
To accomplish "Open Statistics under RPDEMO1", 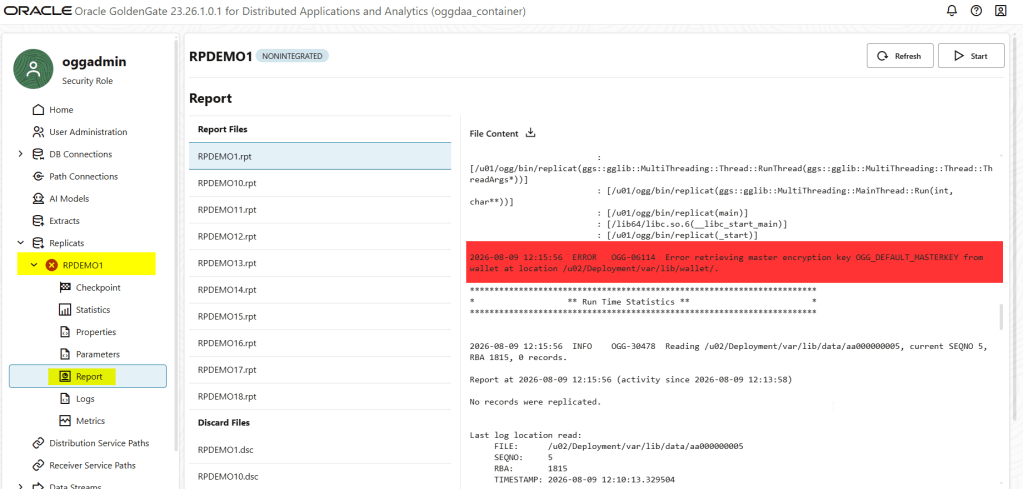I will [x=93, y=310].
